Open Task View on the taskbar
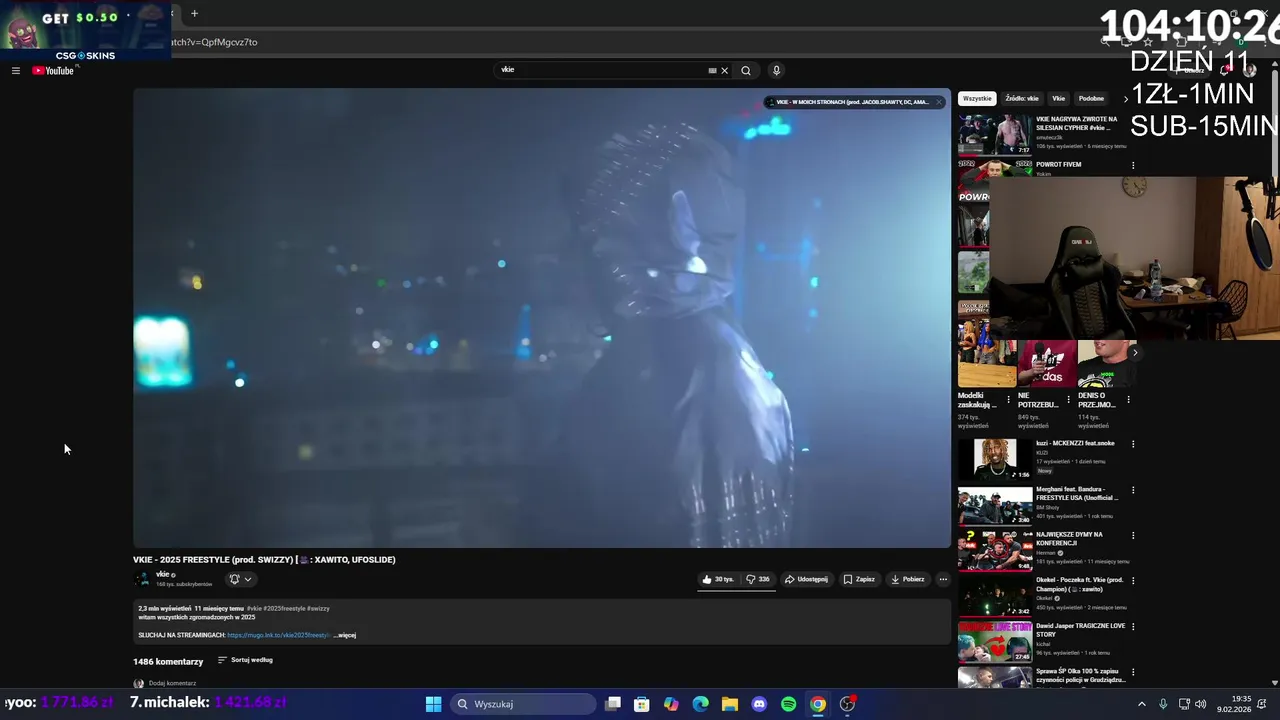Screen dimensions: 1280x720 [613, 704]
